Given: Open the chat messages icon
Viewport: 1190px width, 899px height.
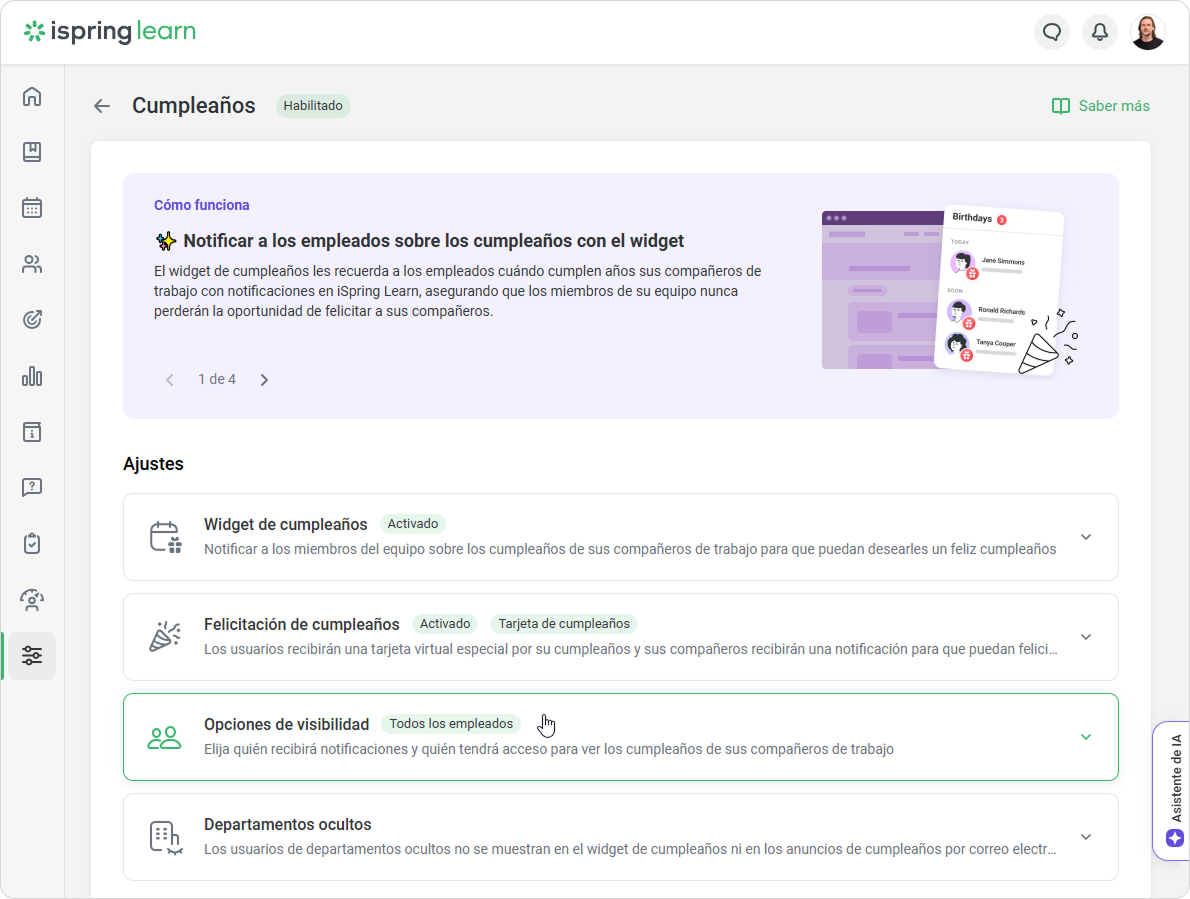Looking at the screenshot, I should tap(1052, 32).
